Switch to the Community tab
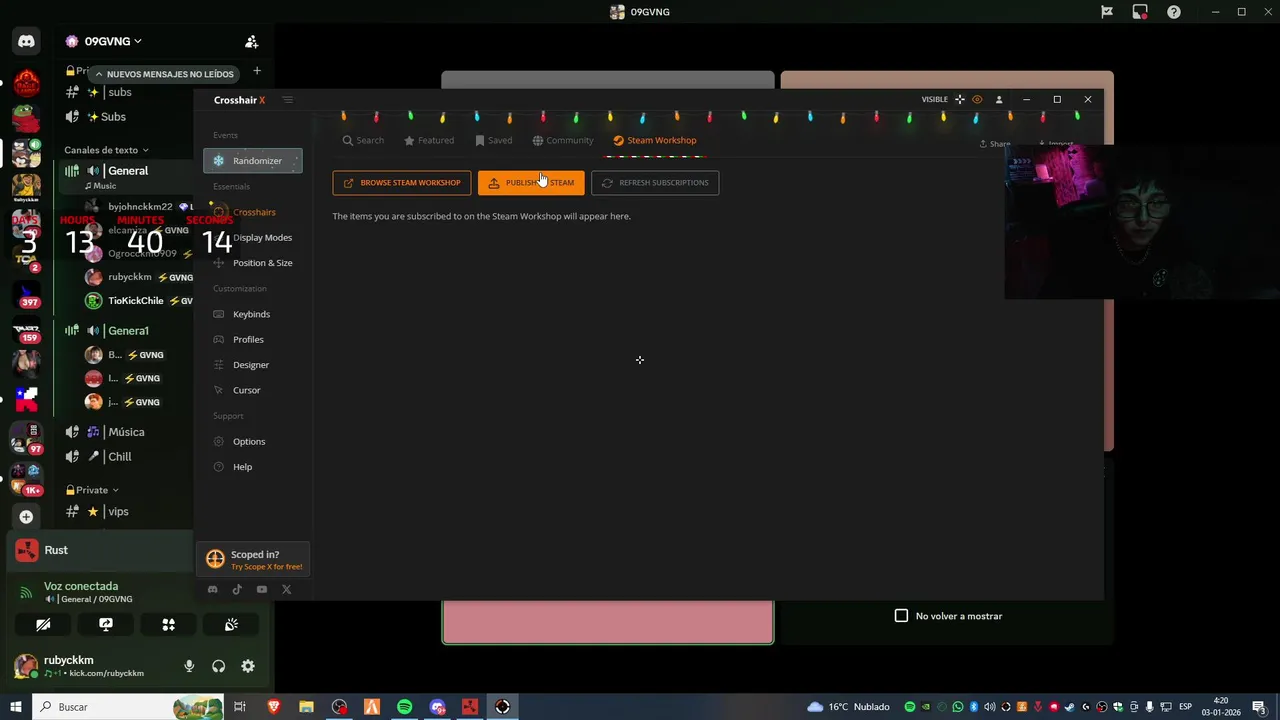The height and width of the screenshot is (720, 1280). point(563,140)
